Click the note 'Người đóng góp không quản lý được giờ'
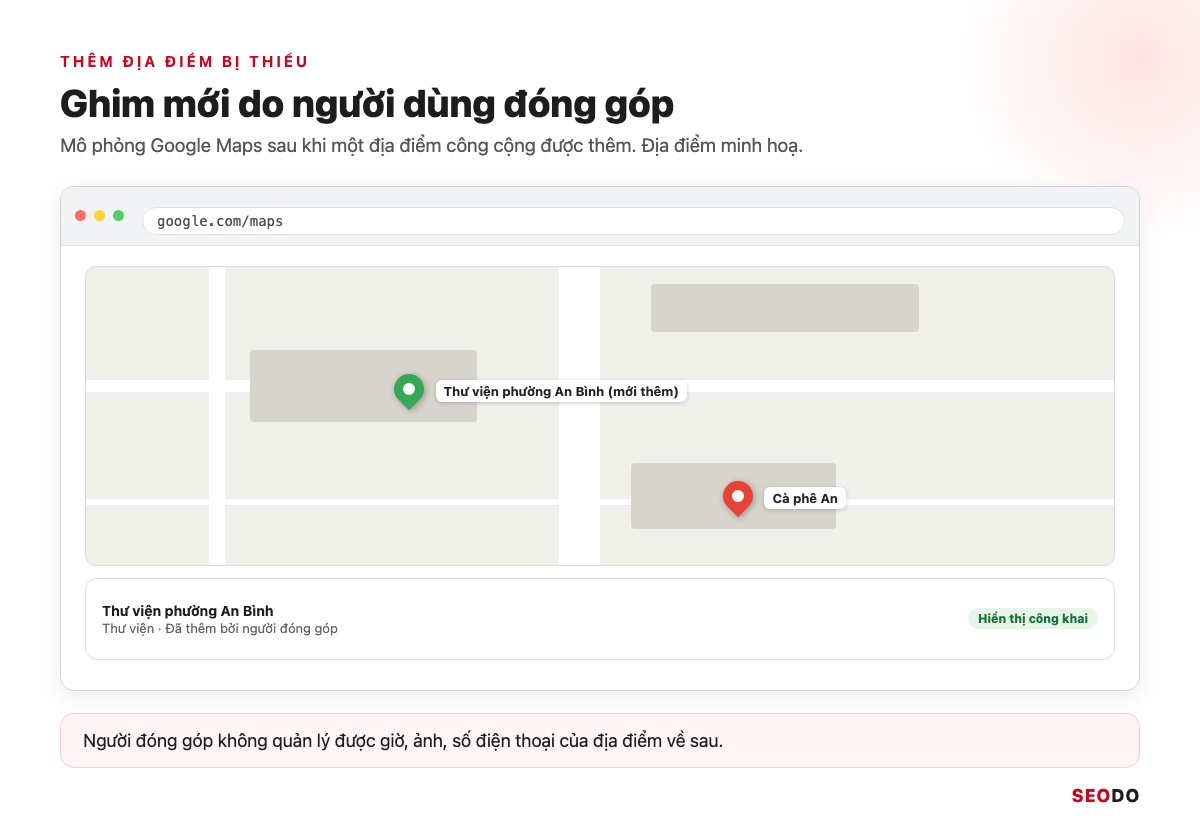Screen dimensions: 1200x828 click(x=600, y=741)
